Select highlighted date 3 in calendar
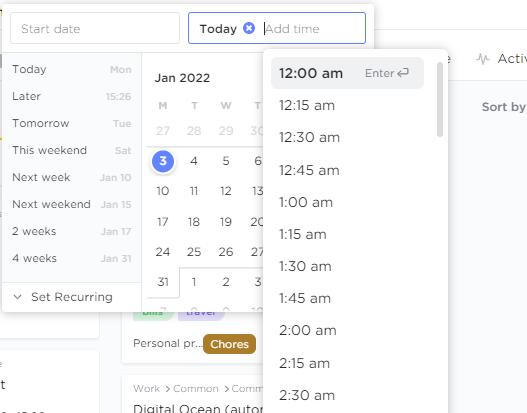 tap(163, 161)
